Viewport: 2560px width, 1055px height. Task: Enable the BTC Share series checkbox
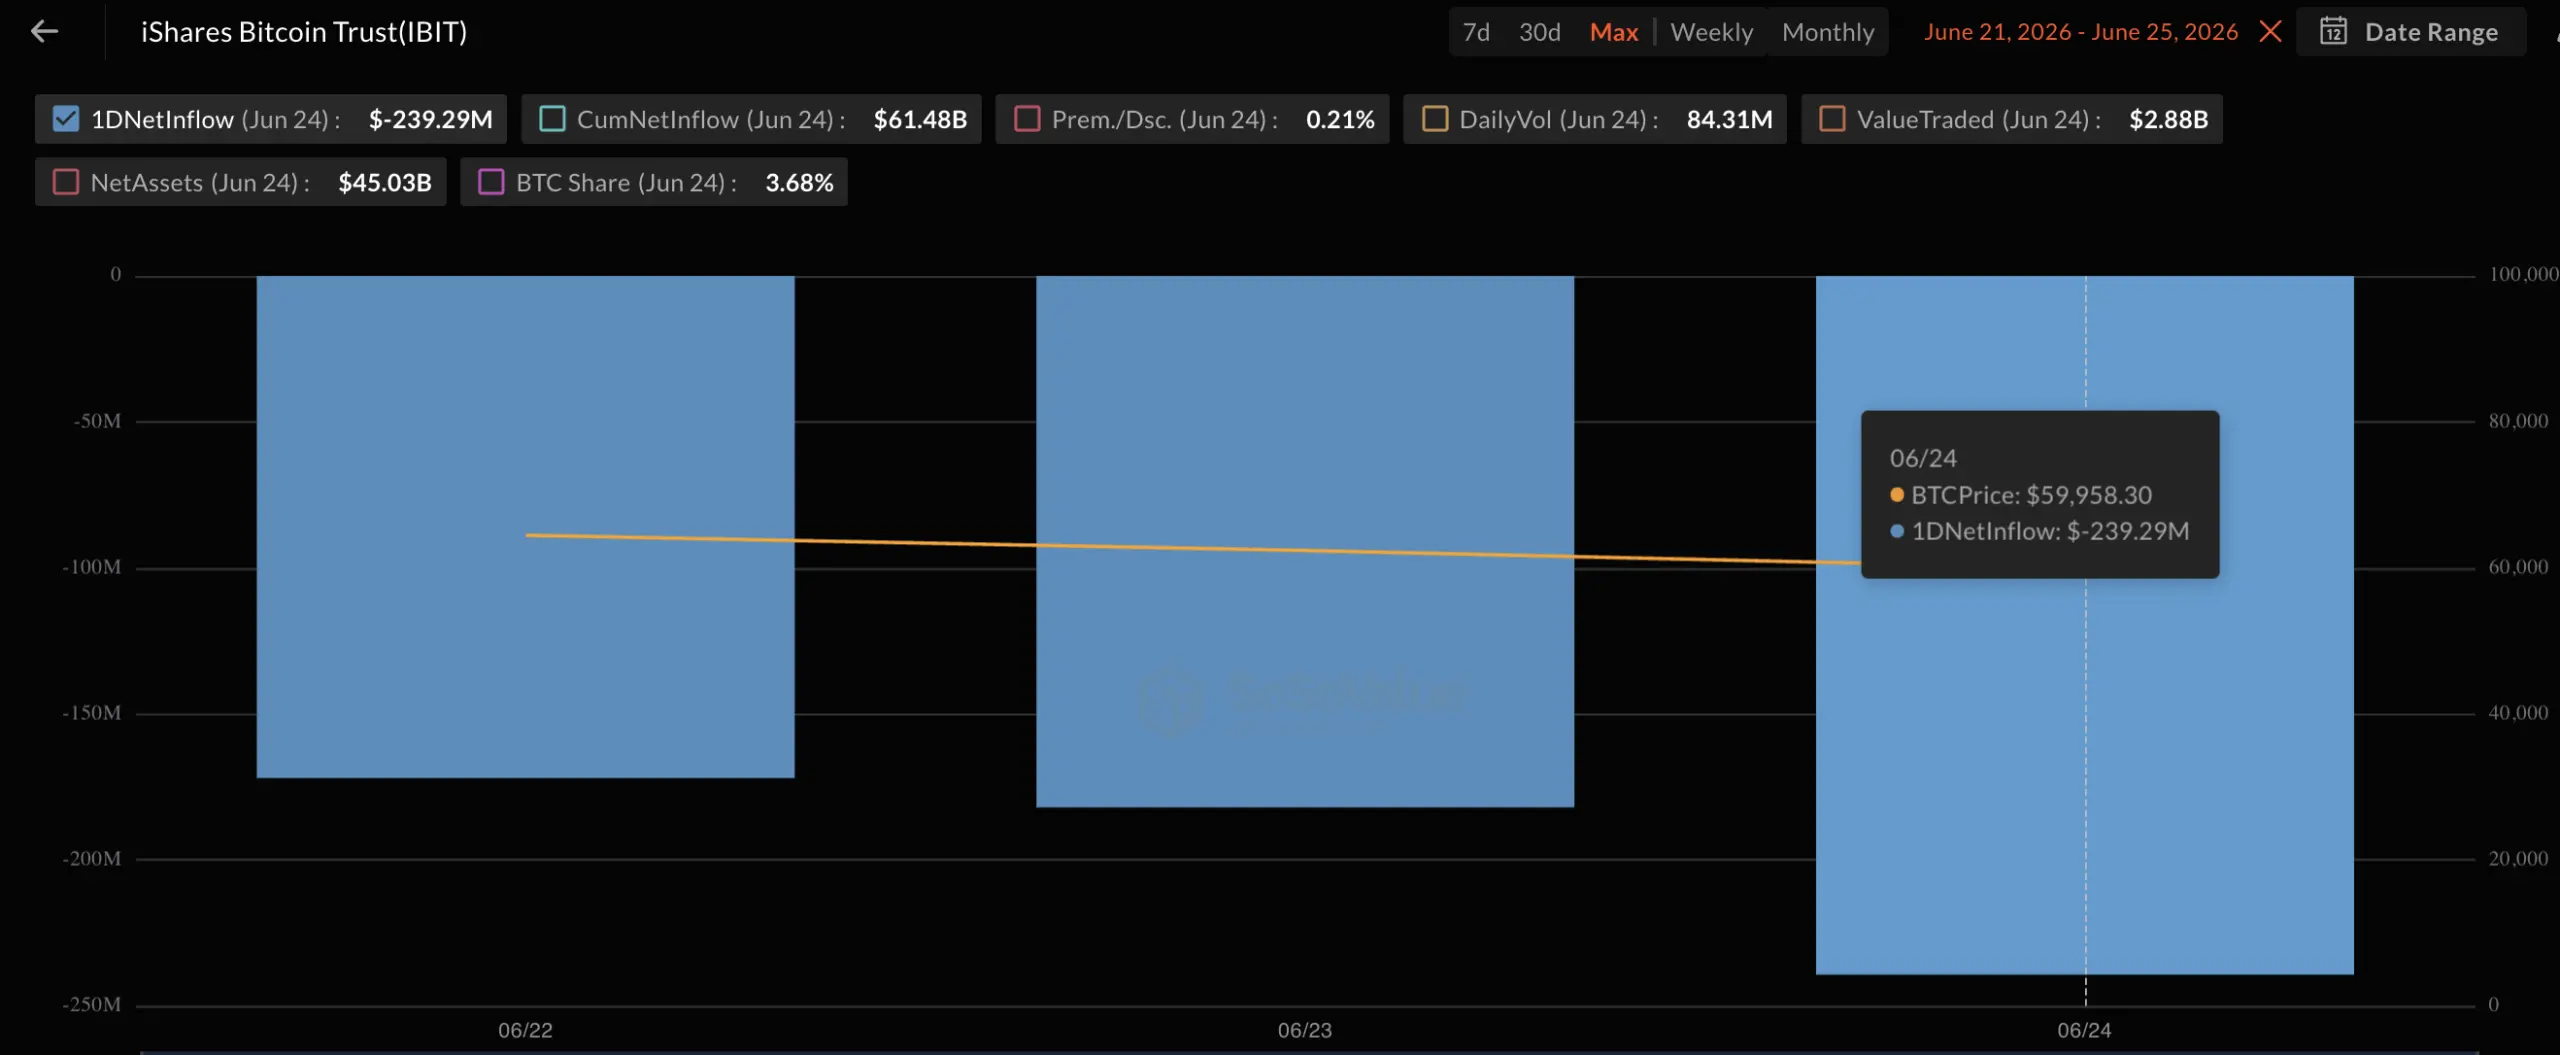point(491,182)
